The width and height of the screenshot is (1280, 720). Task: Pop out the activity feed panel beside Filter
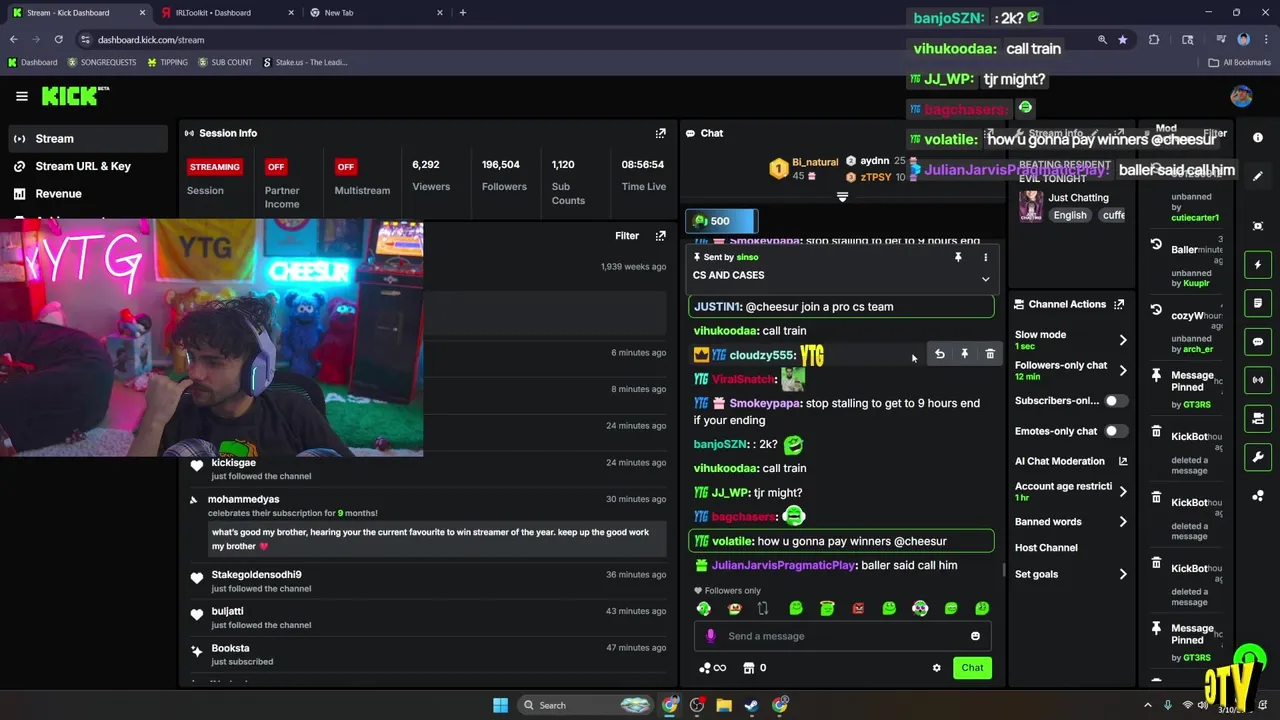click(660, 236)
